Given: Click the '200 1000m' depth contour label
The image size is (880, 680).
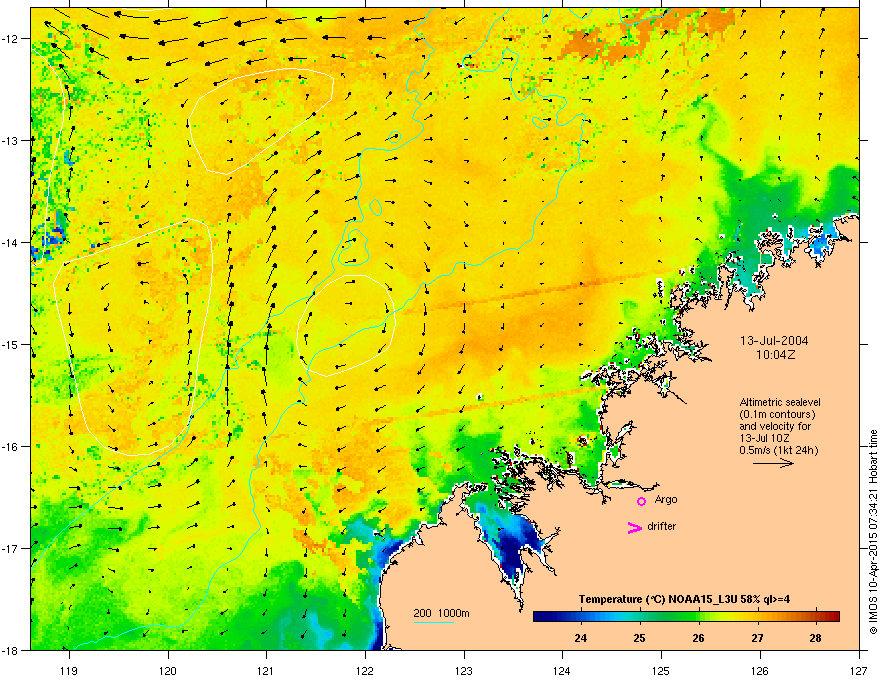Looking at the screenshot, I should tap(441, 613).
